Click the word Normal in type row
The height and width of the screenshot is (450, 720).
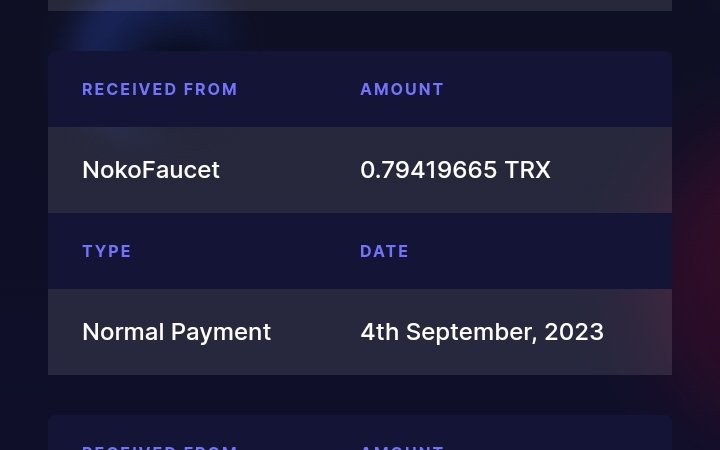(123, 332)
